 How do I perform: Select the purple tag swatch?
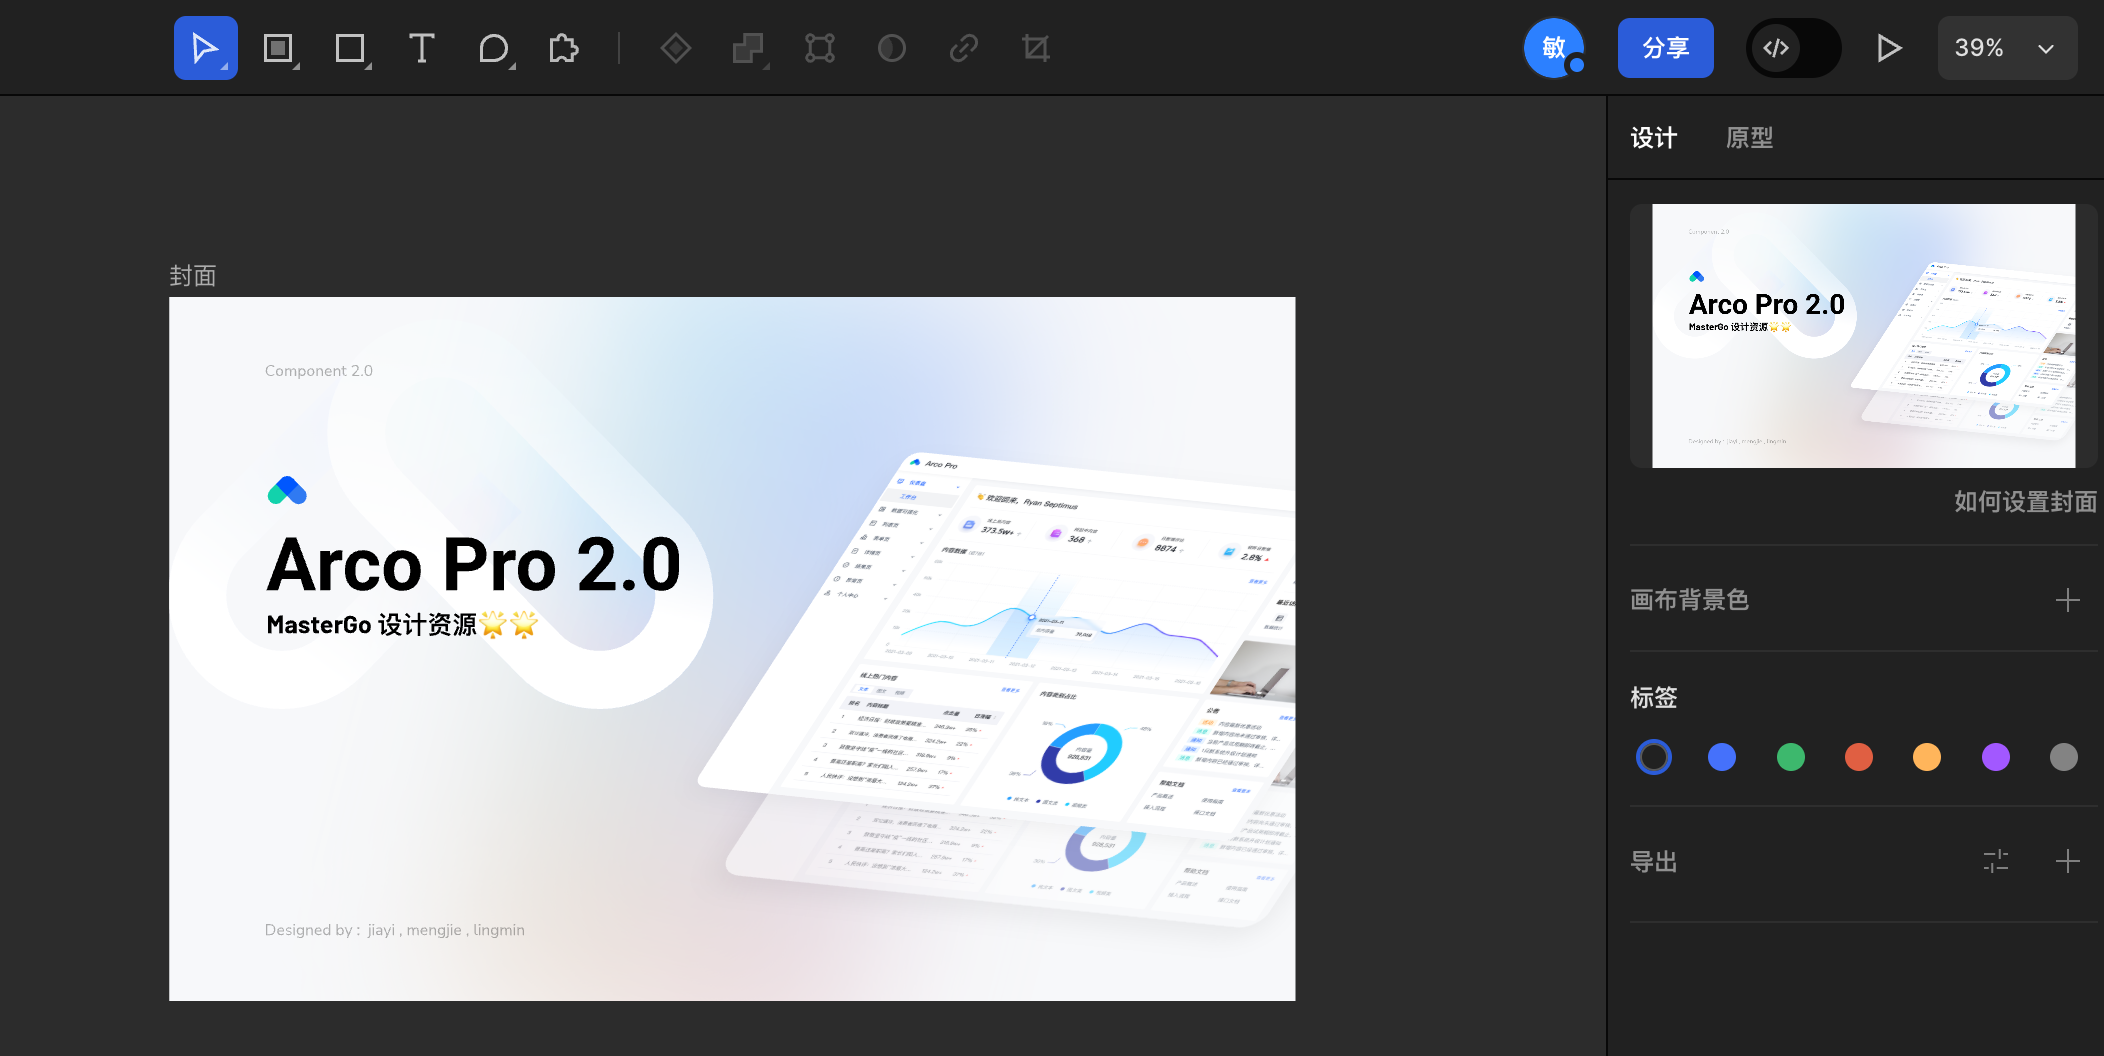coord(1996,757)
